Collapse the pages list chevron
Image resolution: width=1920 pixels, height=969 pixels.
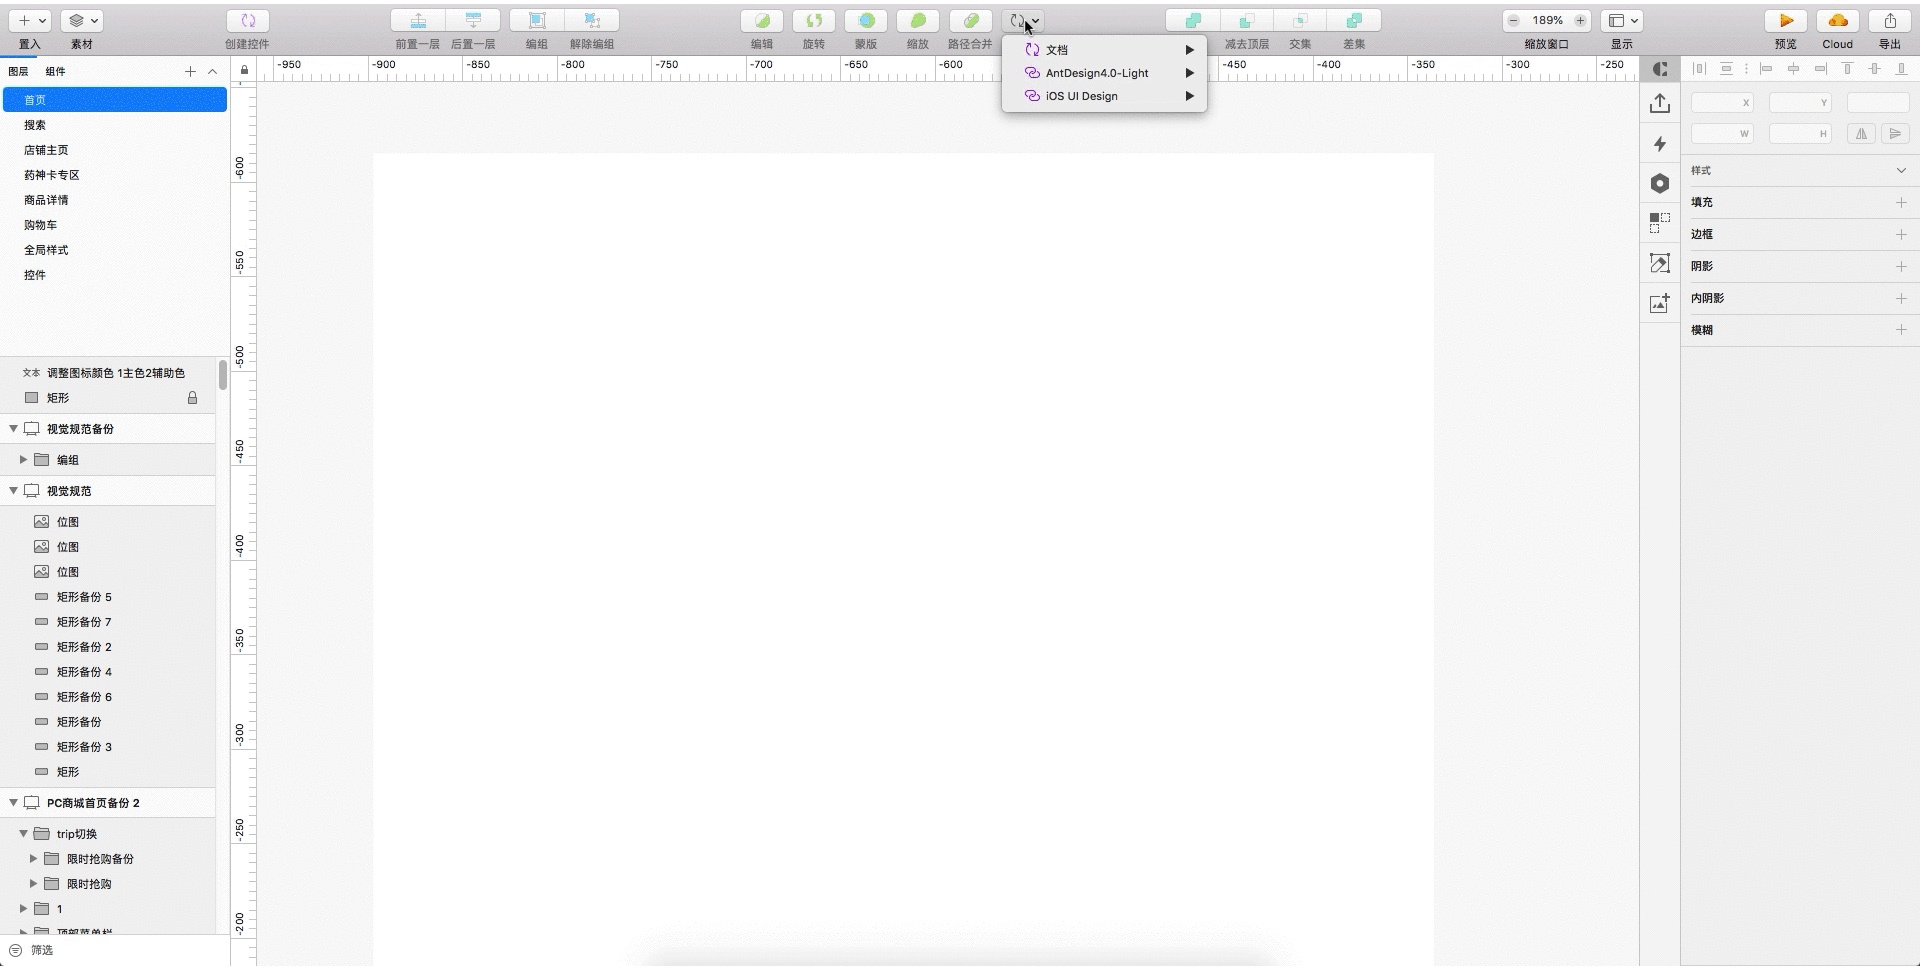coord(213,72)
